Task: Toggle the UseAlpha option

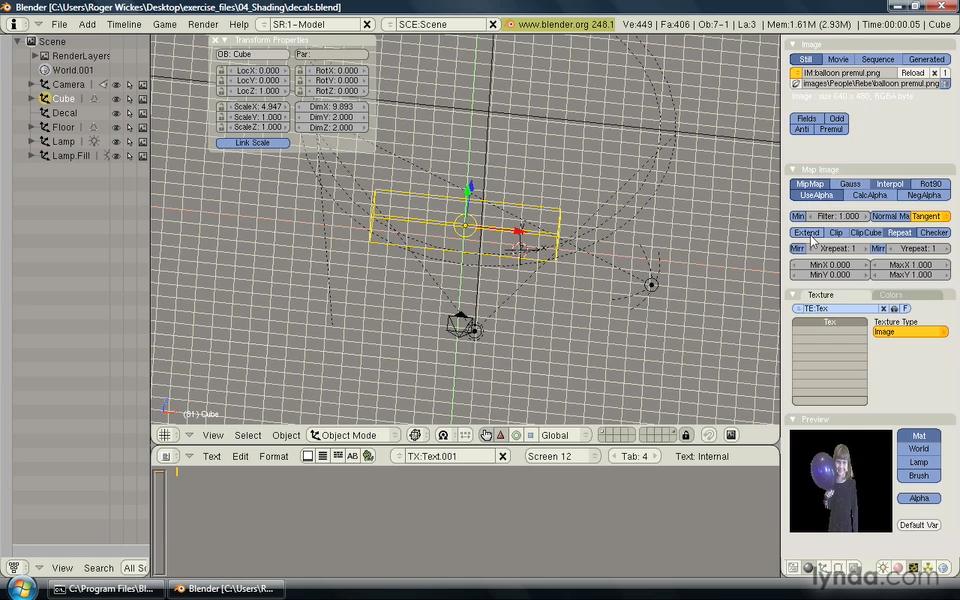Action: tap(816, 195)
